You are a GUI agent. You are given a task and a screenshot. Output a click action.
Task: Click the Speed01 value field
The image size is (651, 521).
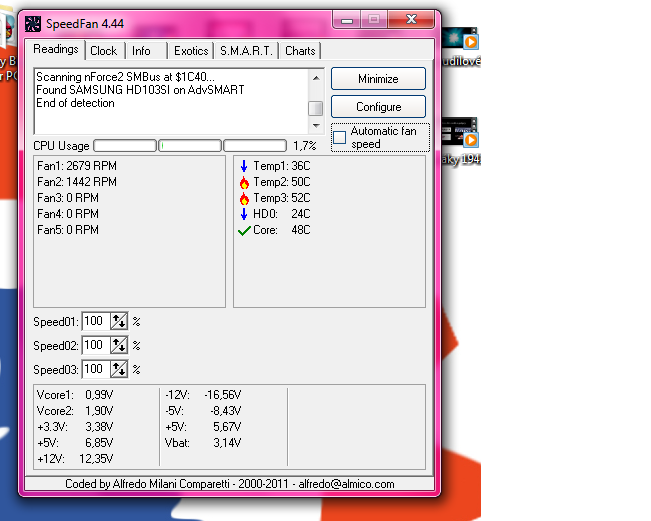click(x=96, y=321)
